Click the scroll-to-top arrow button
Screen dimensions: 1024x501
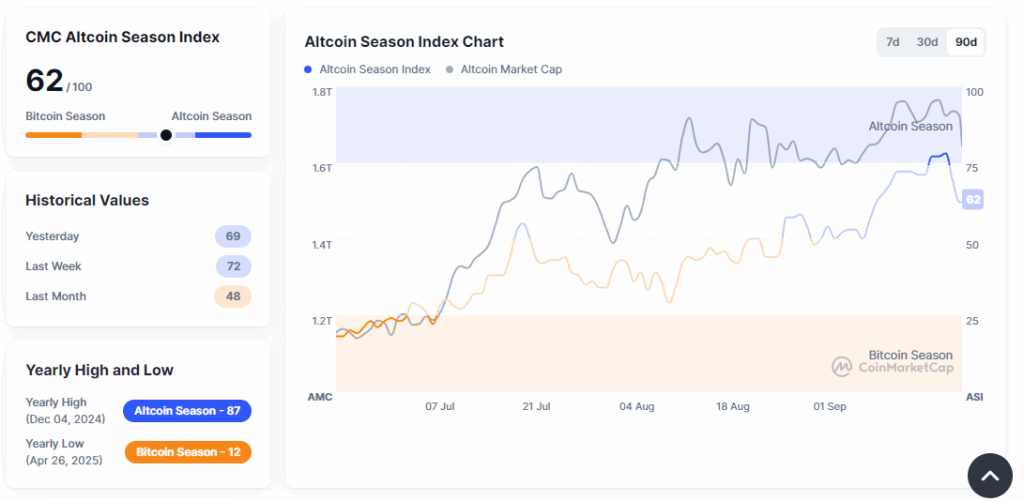click(x=989, y=476)
